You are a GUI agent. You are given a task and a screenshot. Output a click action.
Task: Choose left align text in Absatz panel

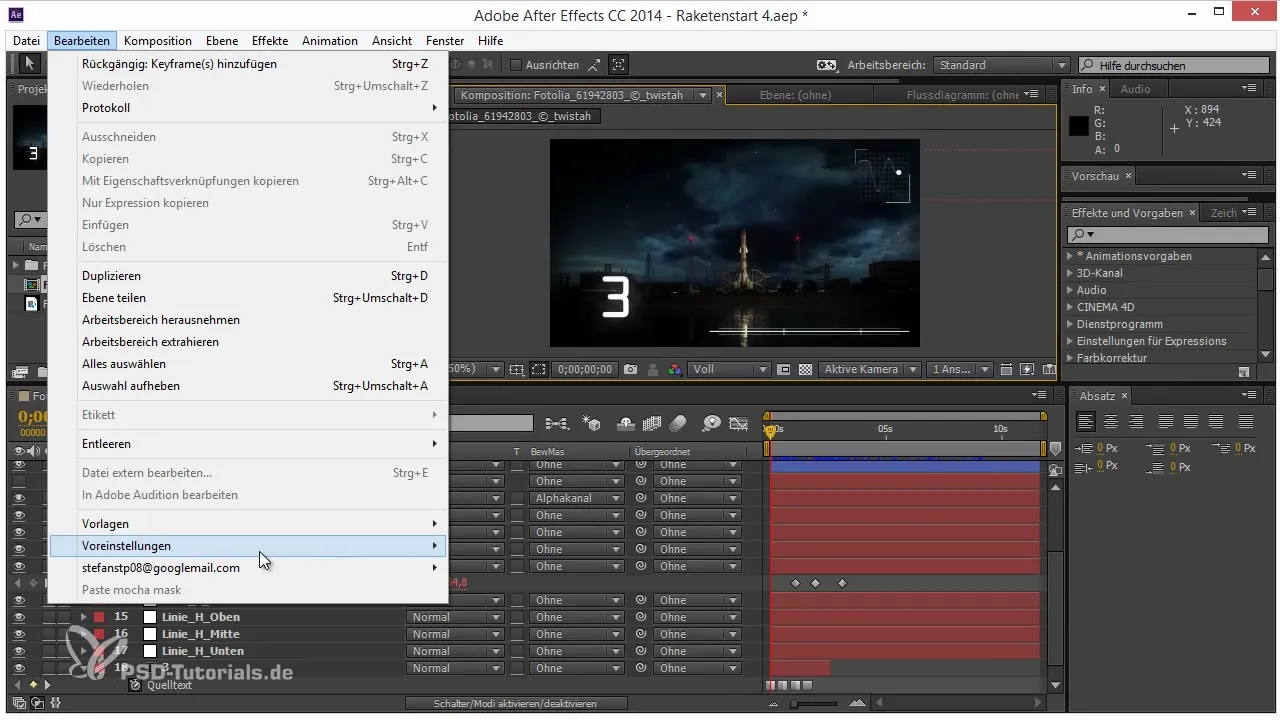coord(1086,421)
